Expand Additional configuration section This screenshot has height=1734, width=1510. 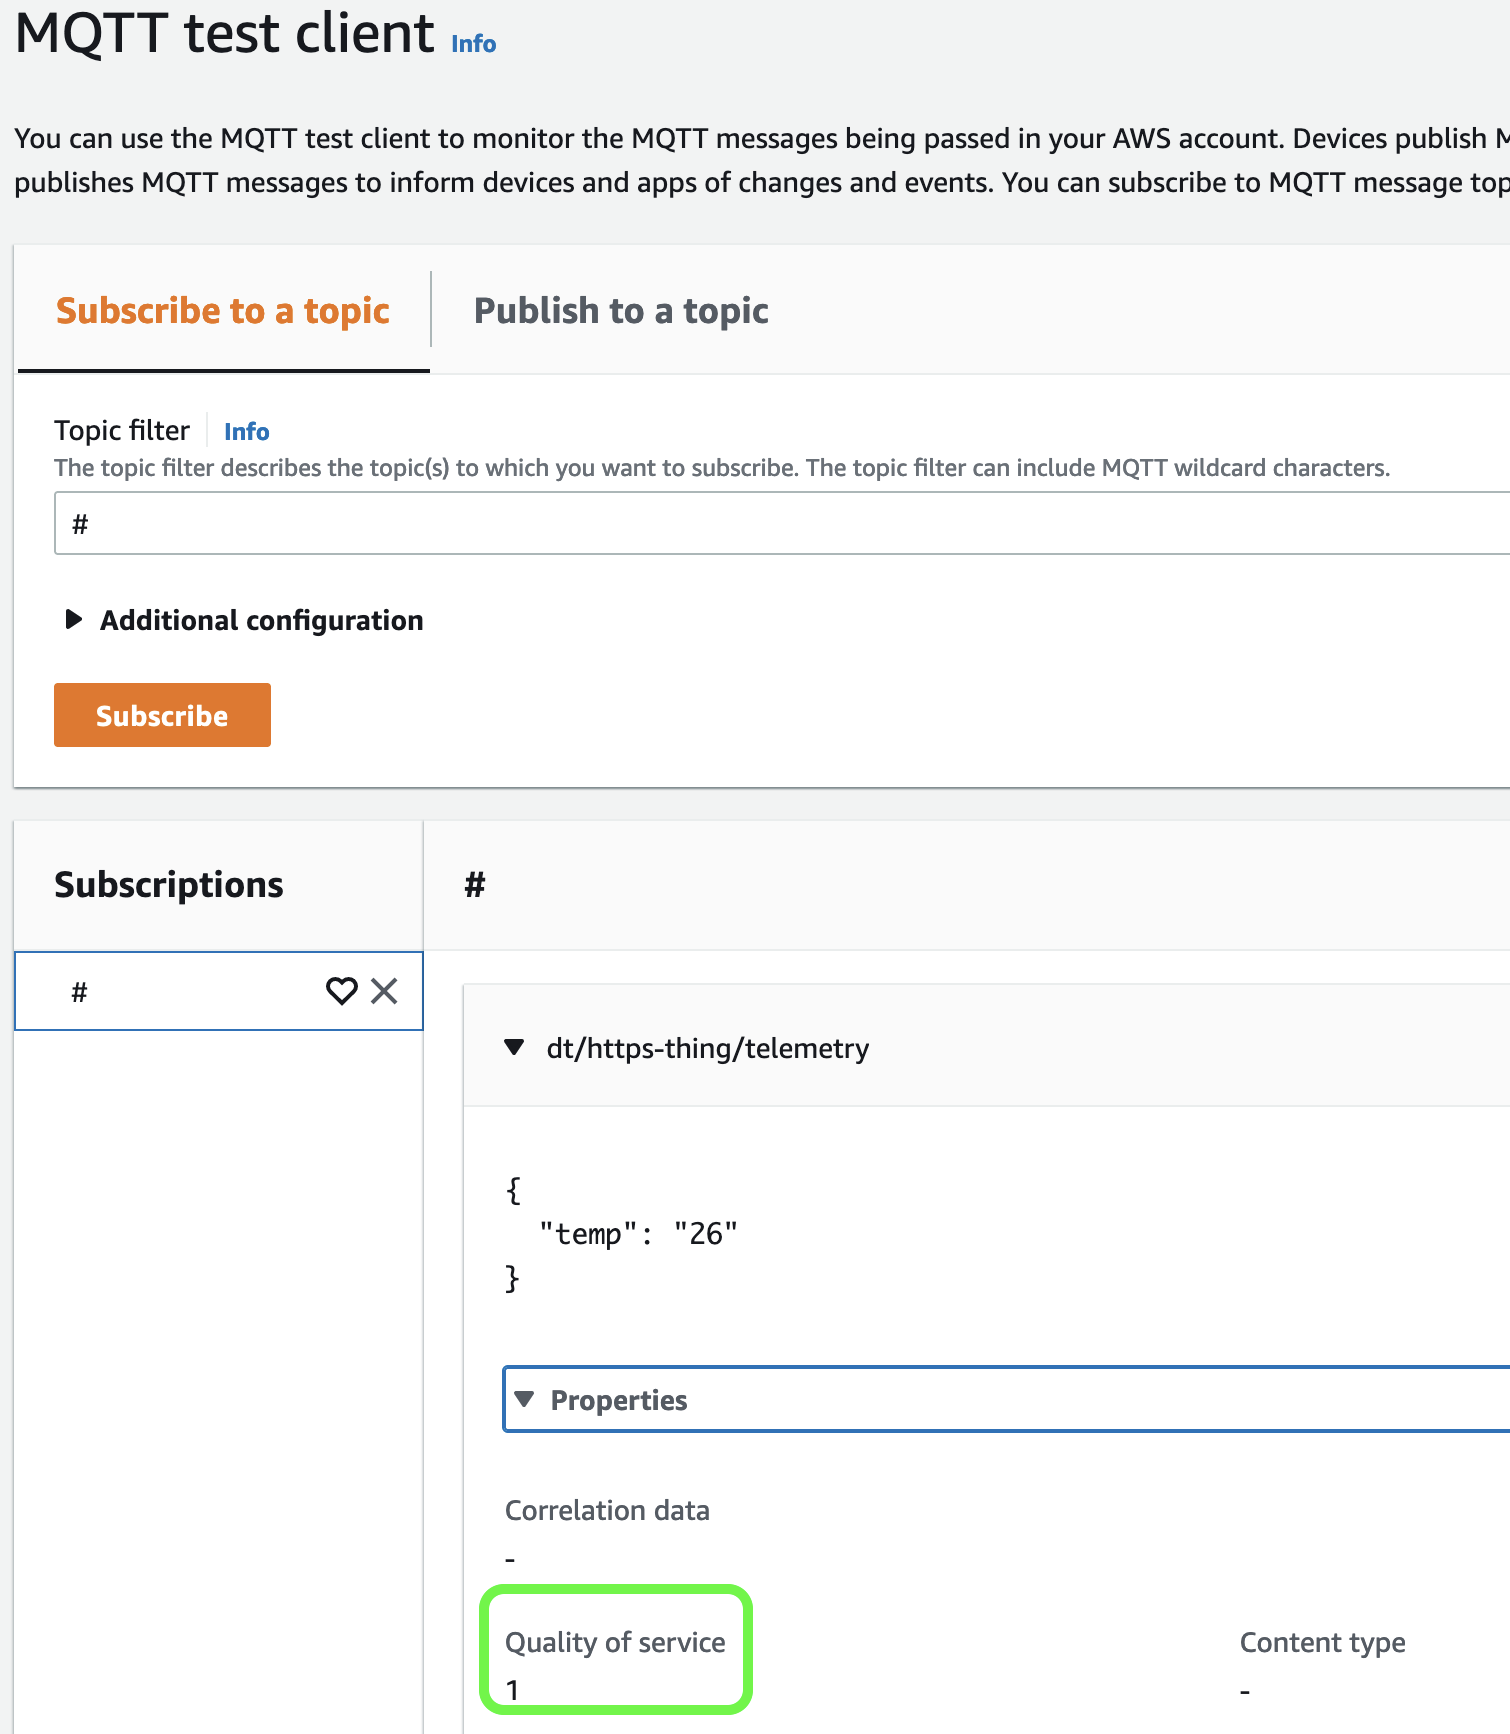pyautogui.click(x=244, y=620)
